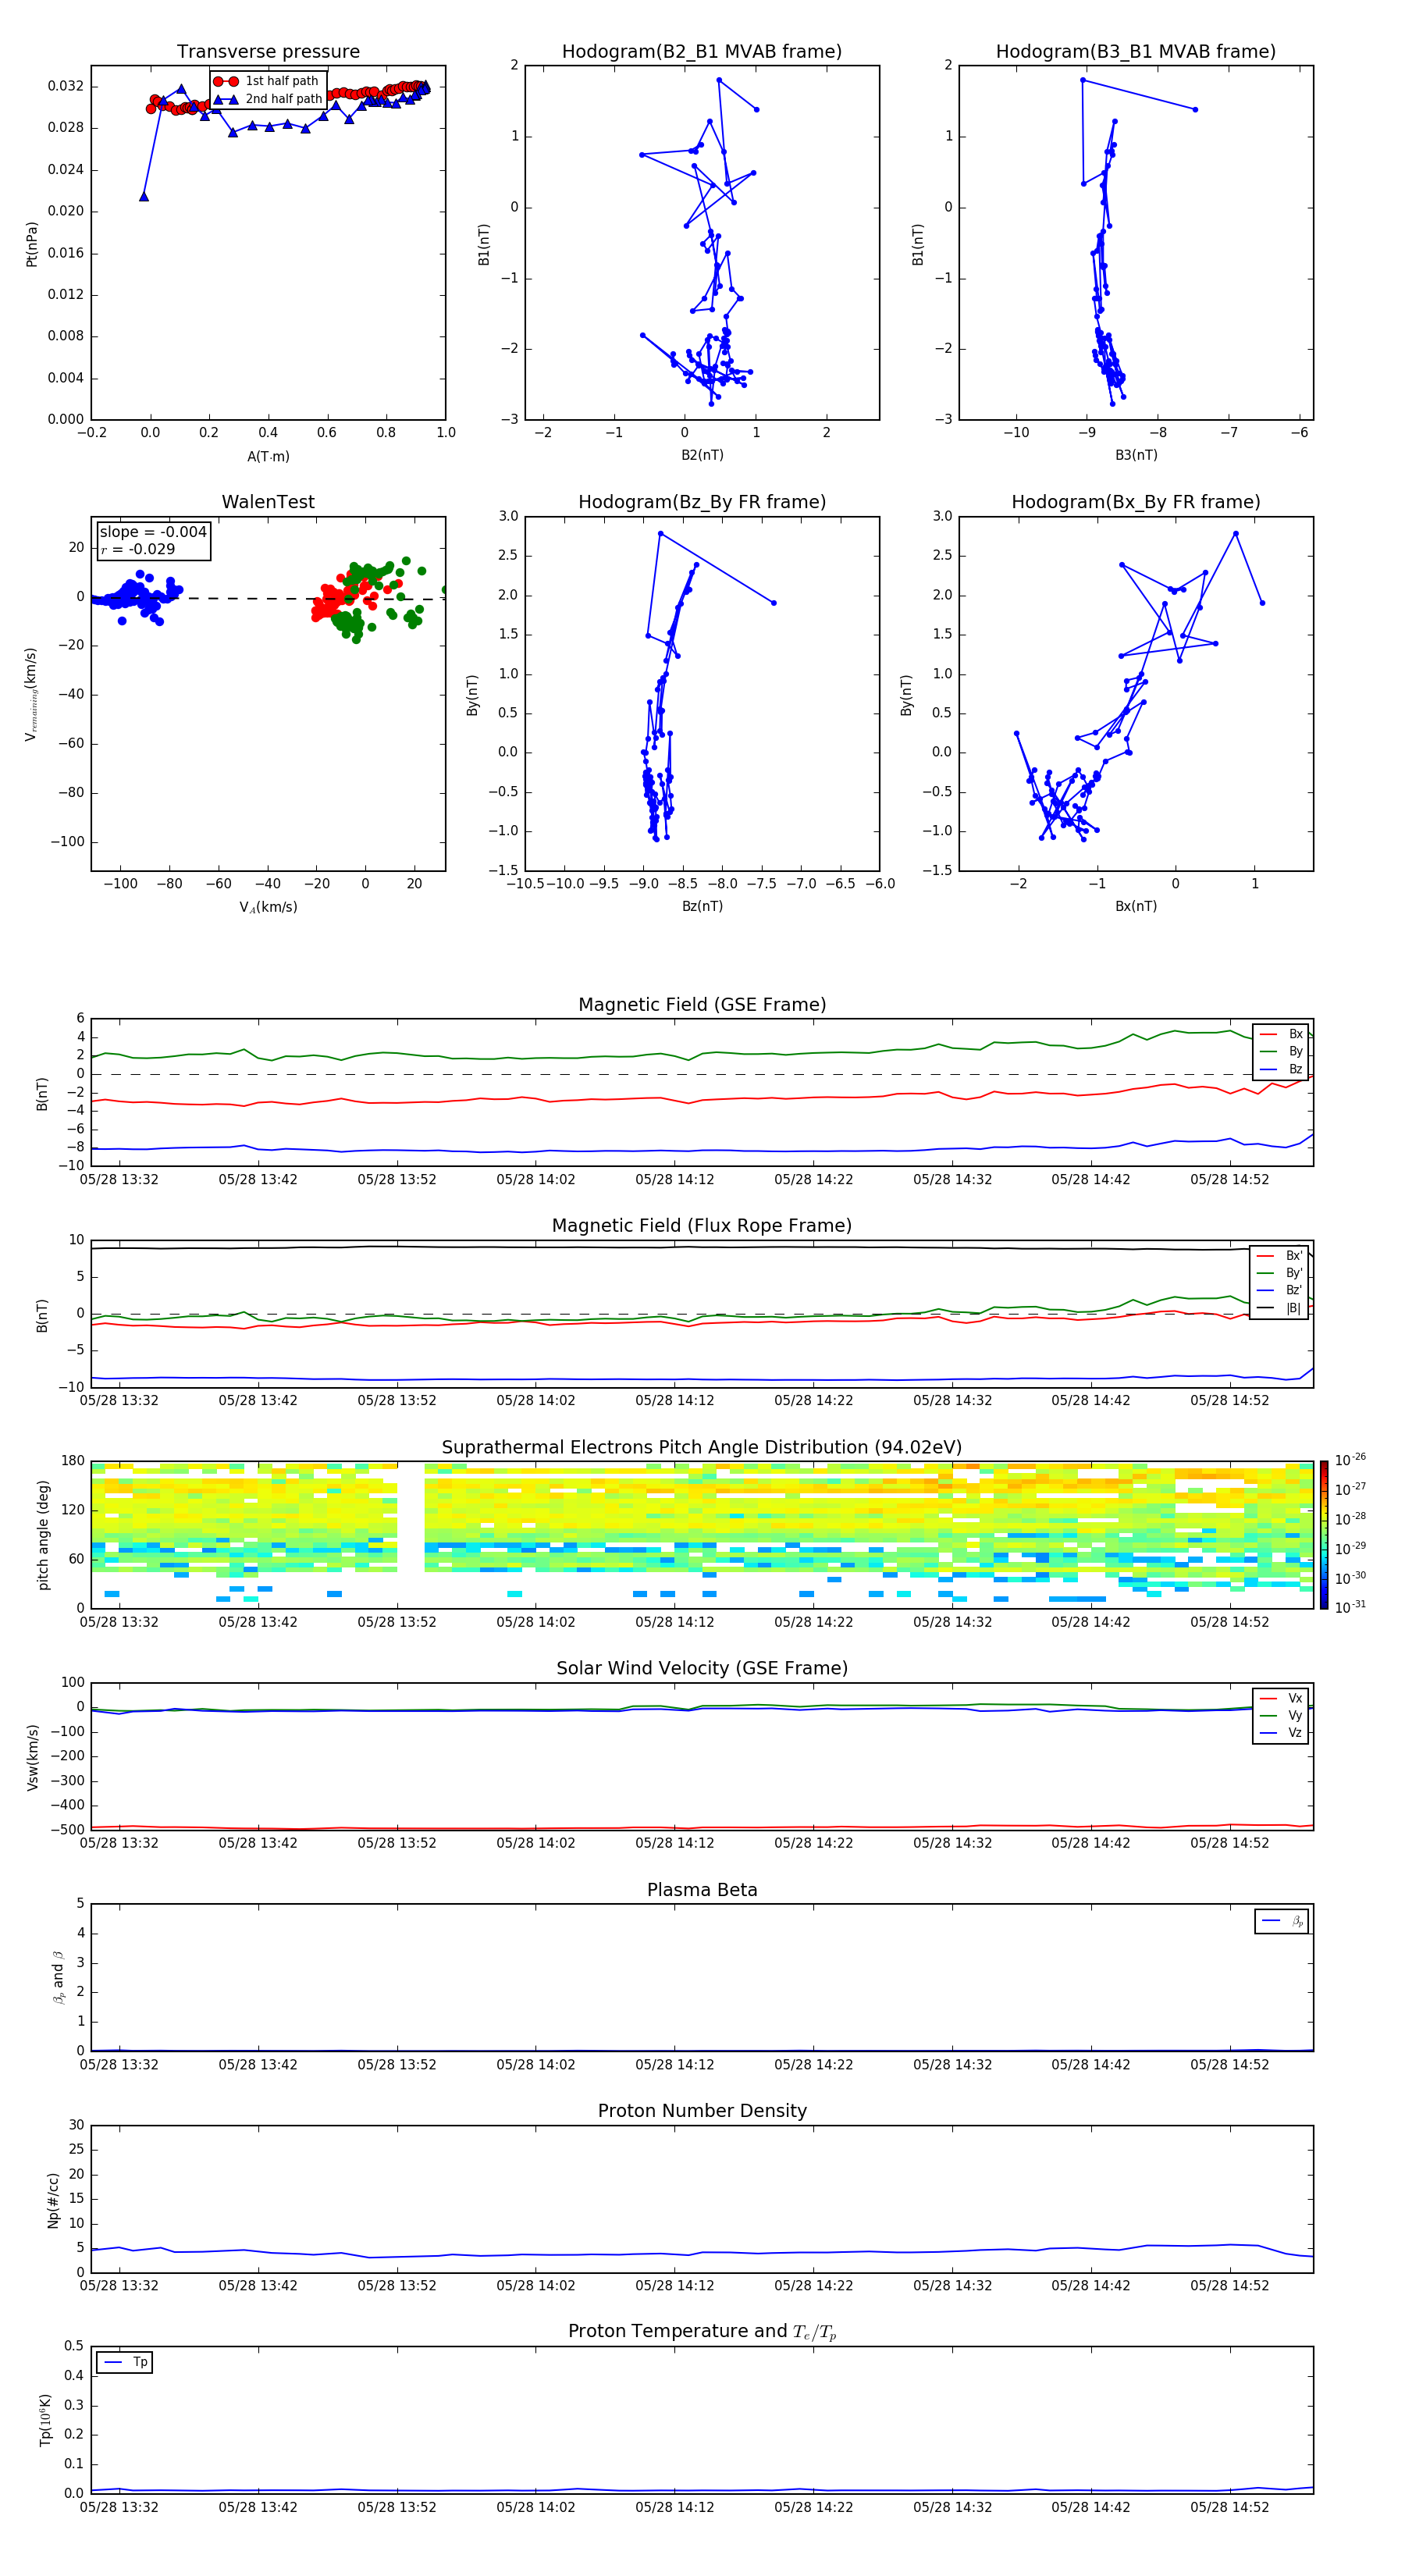Screen dimensions: 1405x2576
Task: Click the '10^-31' colorbar label
Action: click(1350, 1607)
